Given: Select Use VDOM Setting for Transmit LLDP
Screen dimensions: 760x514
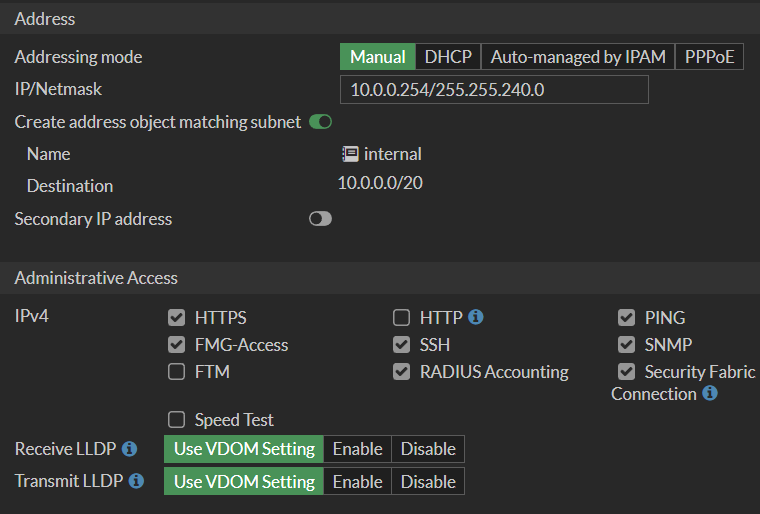Looking at the screenshot, I should [x=244, y=481].
